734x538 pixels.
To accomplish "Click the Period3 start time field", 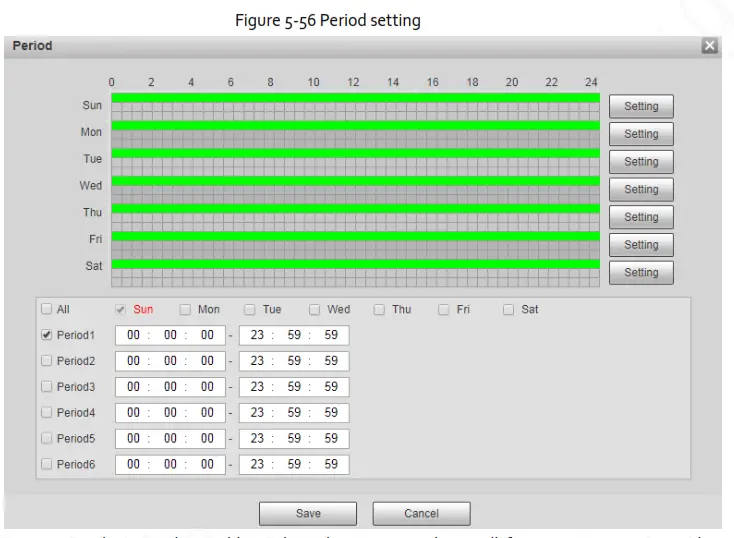I will [x=170, y=387].
